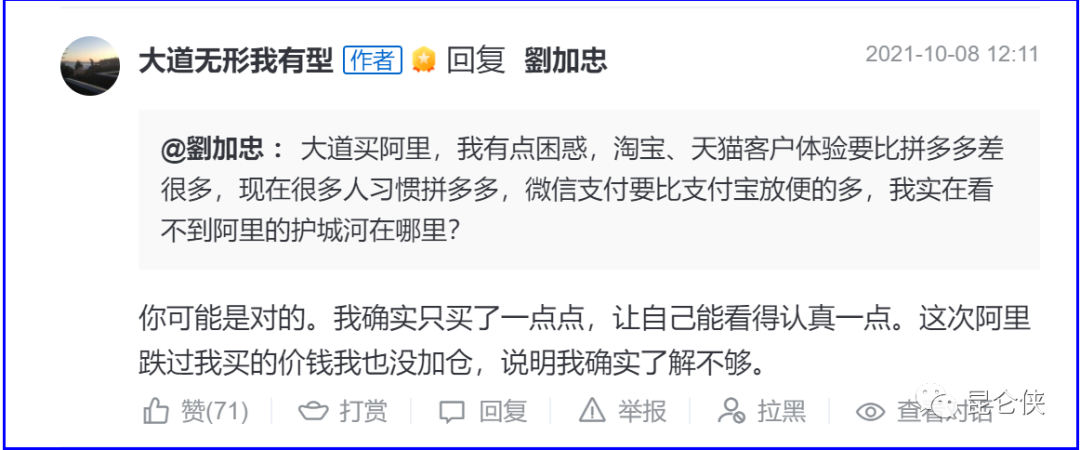1080x450 pixels.
Task: Open the commenter's profile avatar
Action: (x=91, y=65)
